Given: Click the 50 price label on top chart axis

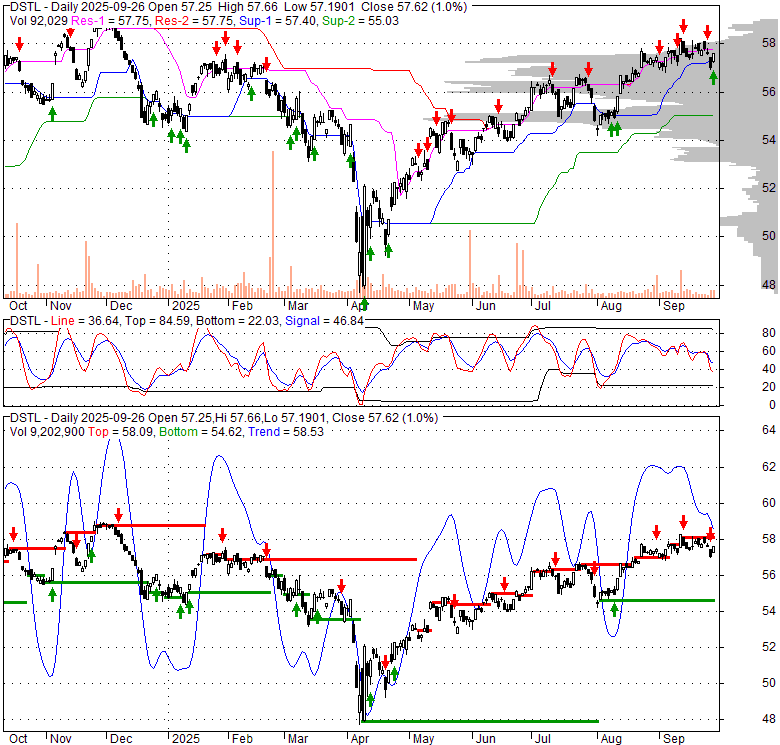Looking at the screenshot, I should point(769,235).
